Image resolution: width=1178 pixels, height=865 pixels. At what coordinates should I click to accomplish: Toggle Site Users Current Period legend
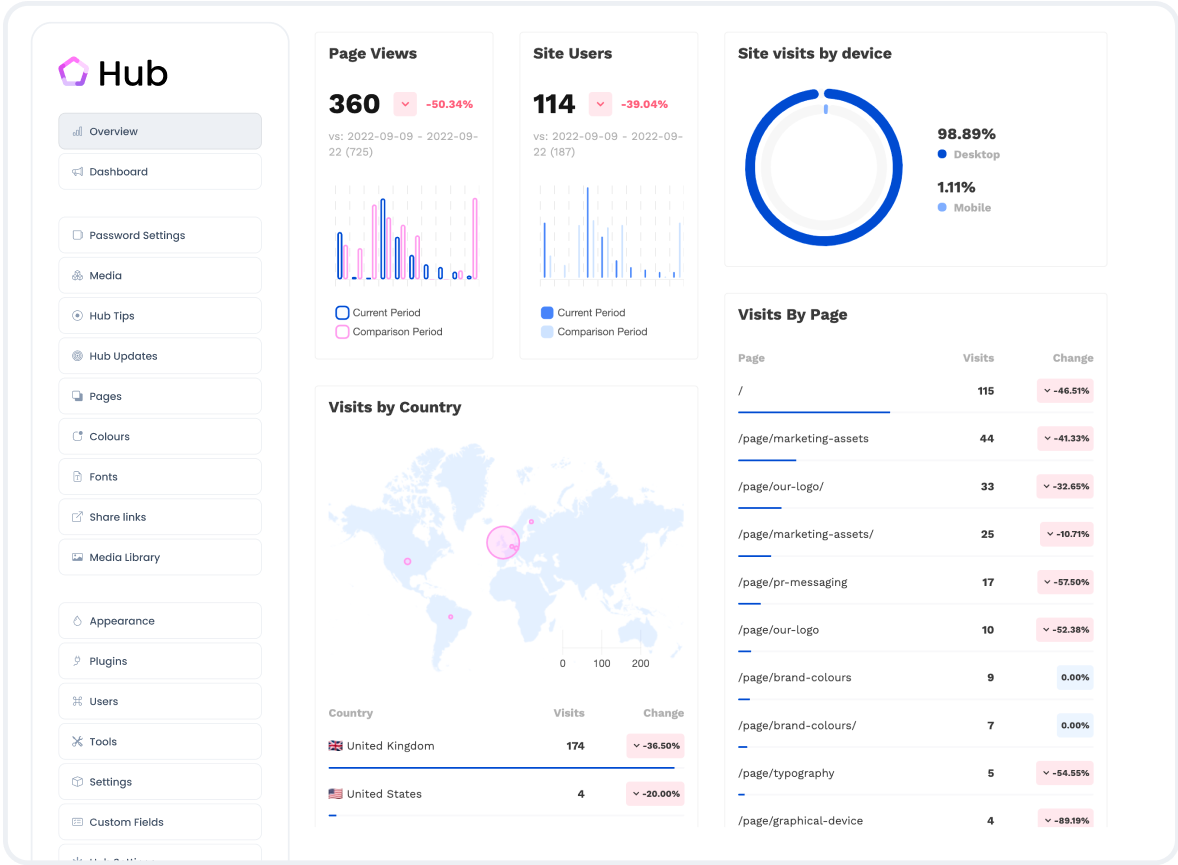583,313
